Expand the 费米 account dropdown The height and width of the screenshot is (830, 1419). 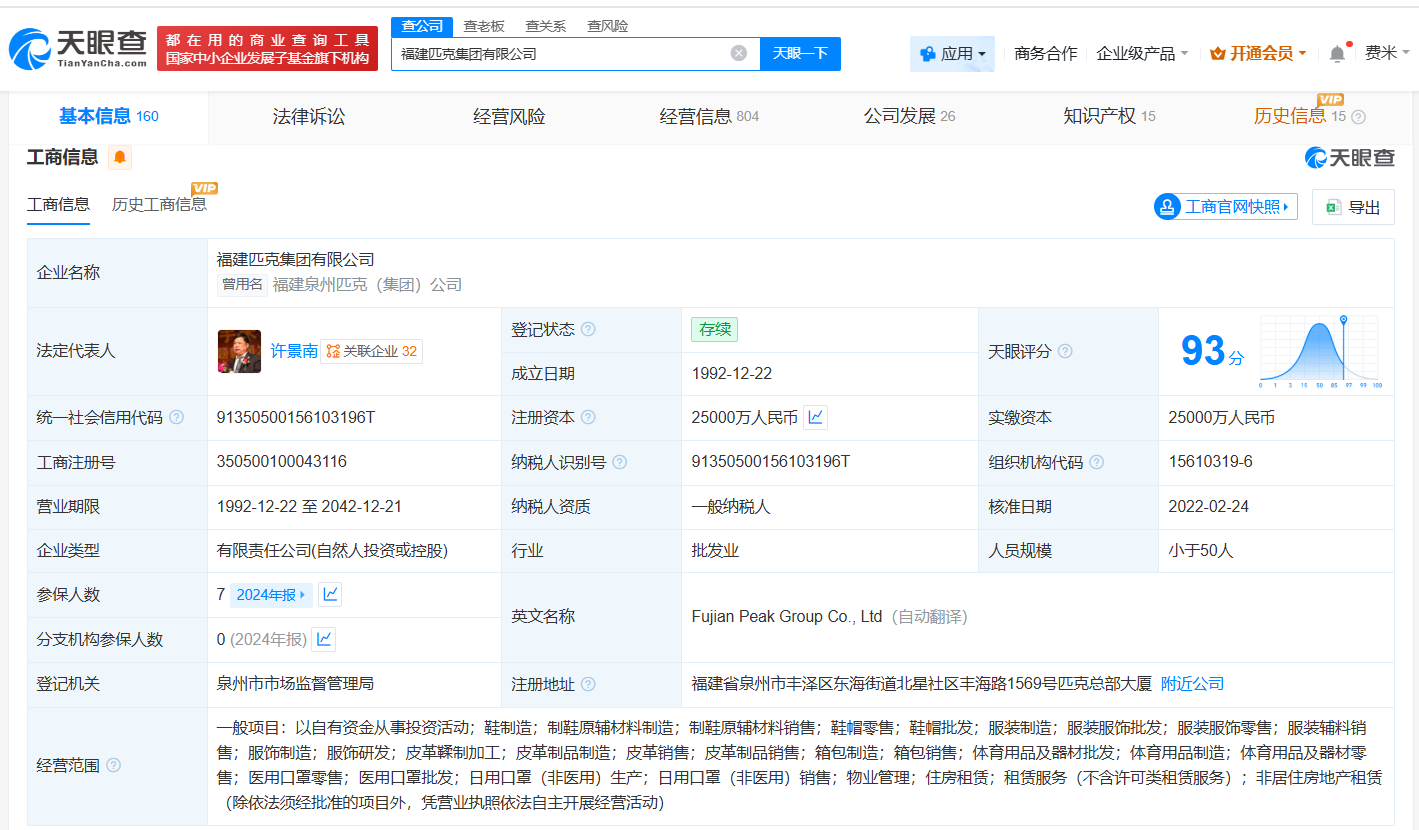pyautogui.click(x=1392, y=53)
